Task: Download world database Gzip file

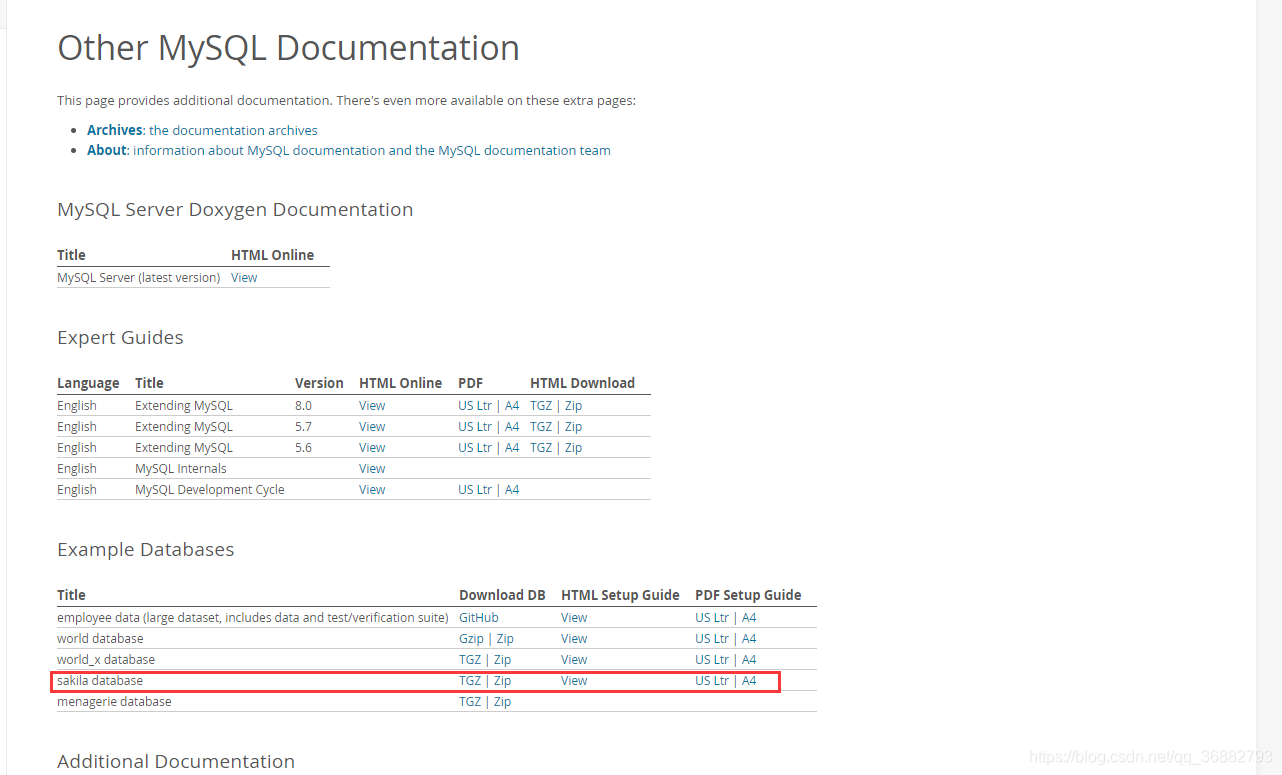Action: click(471, 639)
